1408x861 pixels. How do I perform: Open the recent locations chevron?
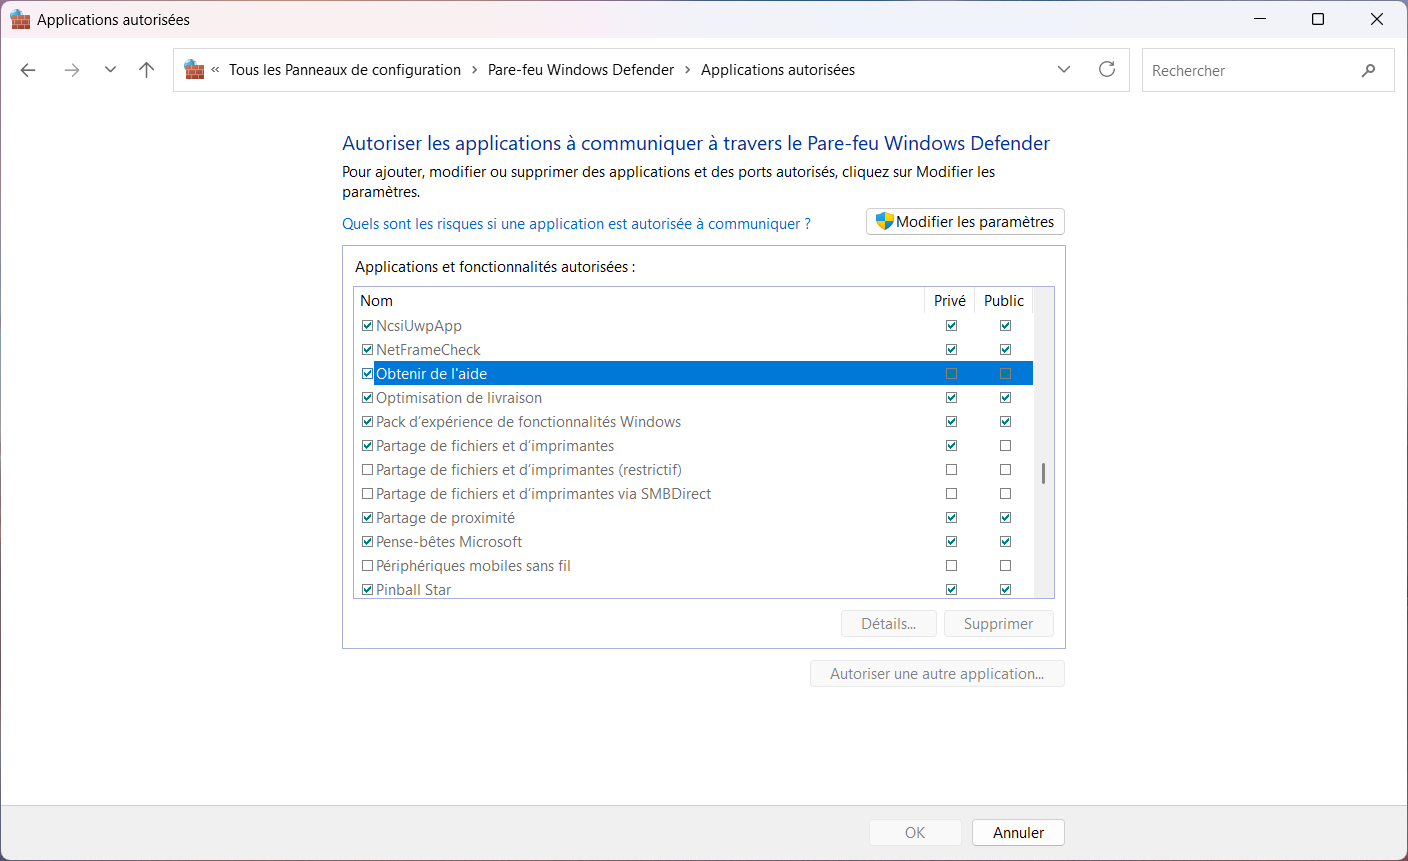110,70
